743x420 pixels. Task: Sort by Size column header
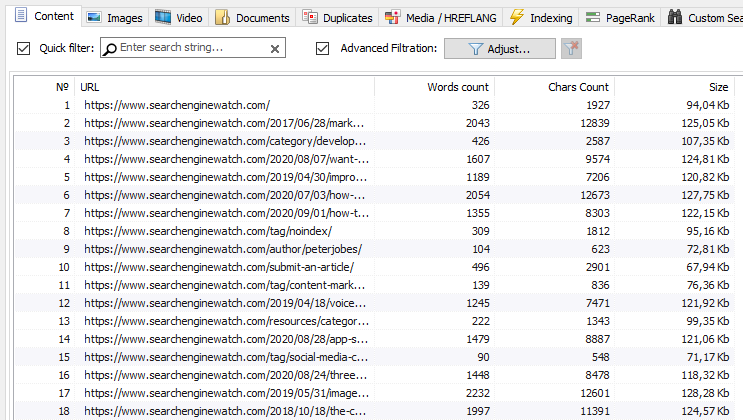click(x=674, y=87)
